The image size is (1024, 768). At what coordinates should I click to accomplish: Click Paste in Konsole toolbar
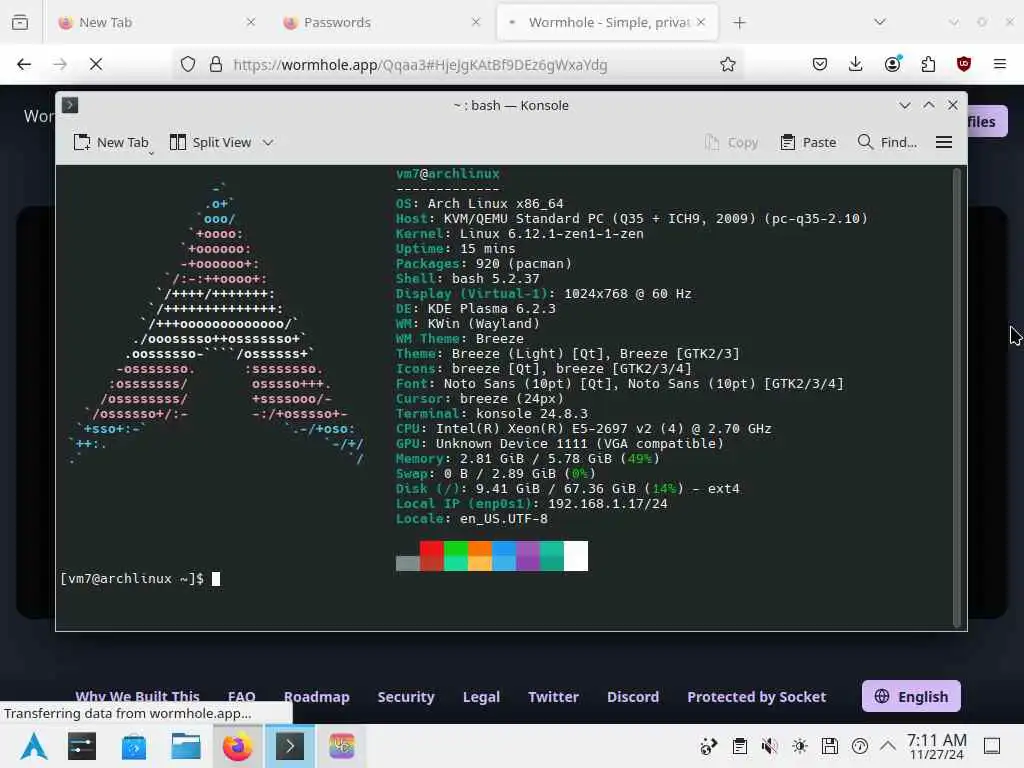pos(808,142)
